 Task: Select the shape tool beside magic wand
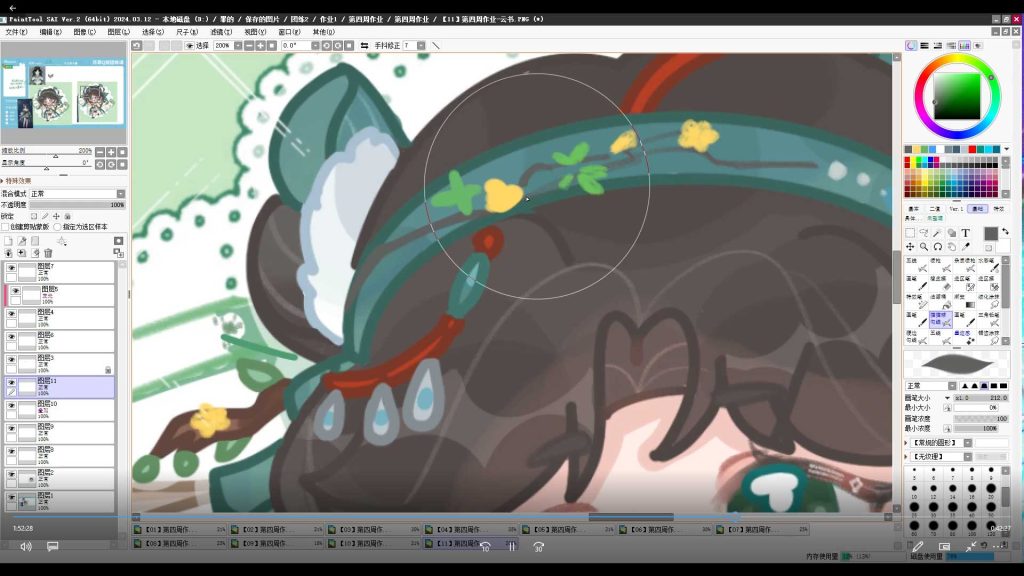coord(952,232)
